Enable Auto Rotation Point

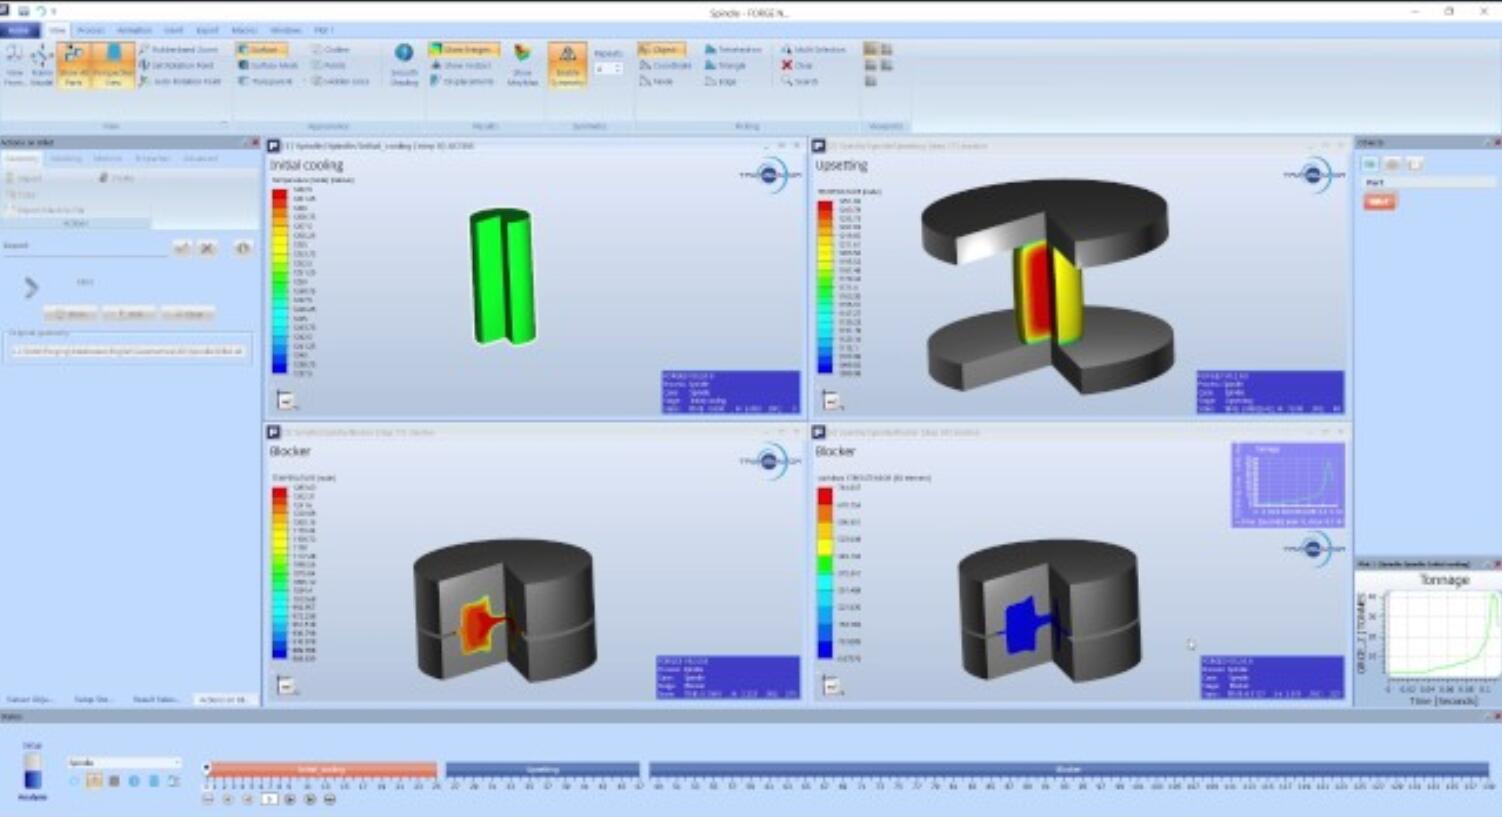180,81
